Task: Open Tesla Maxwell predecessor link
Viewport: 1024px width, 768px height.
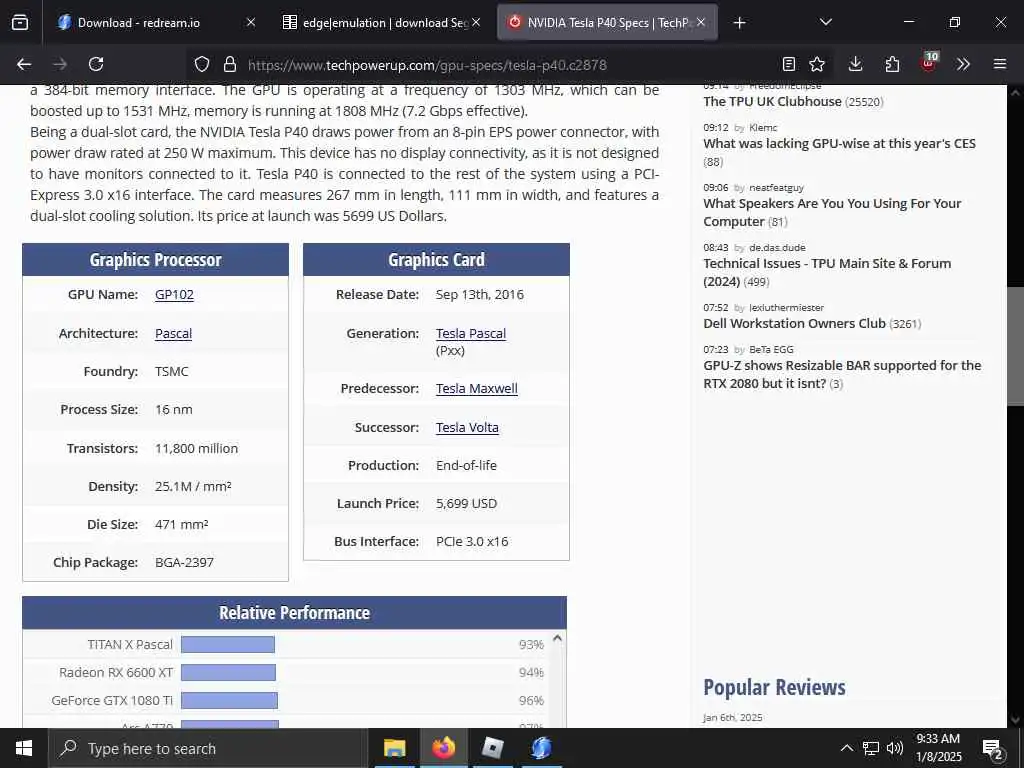Action: pyautogui.click(x=477, y=389)
